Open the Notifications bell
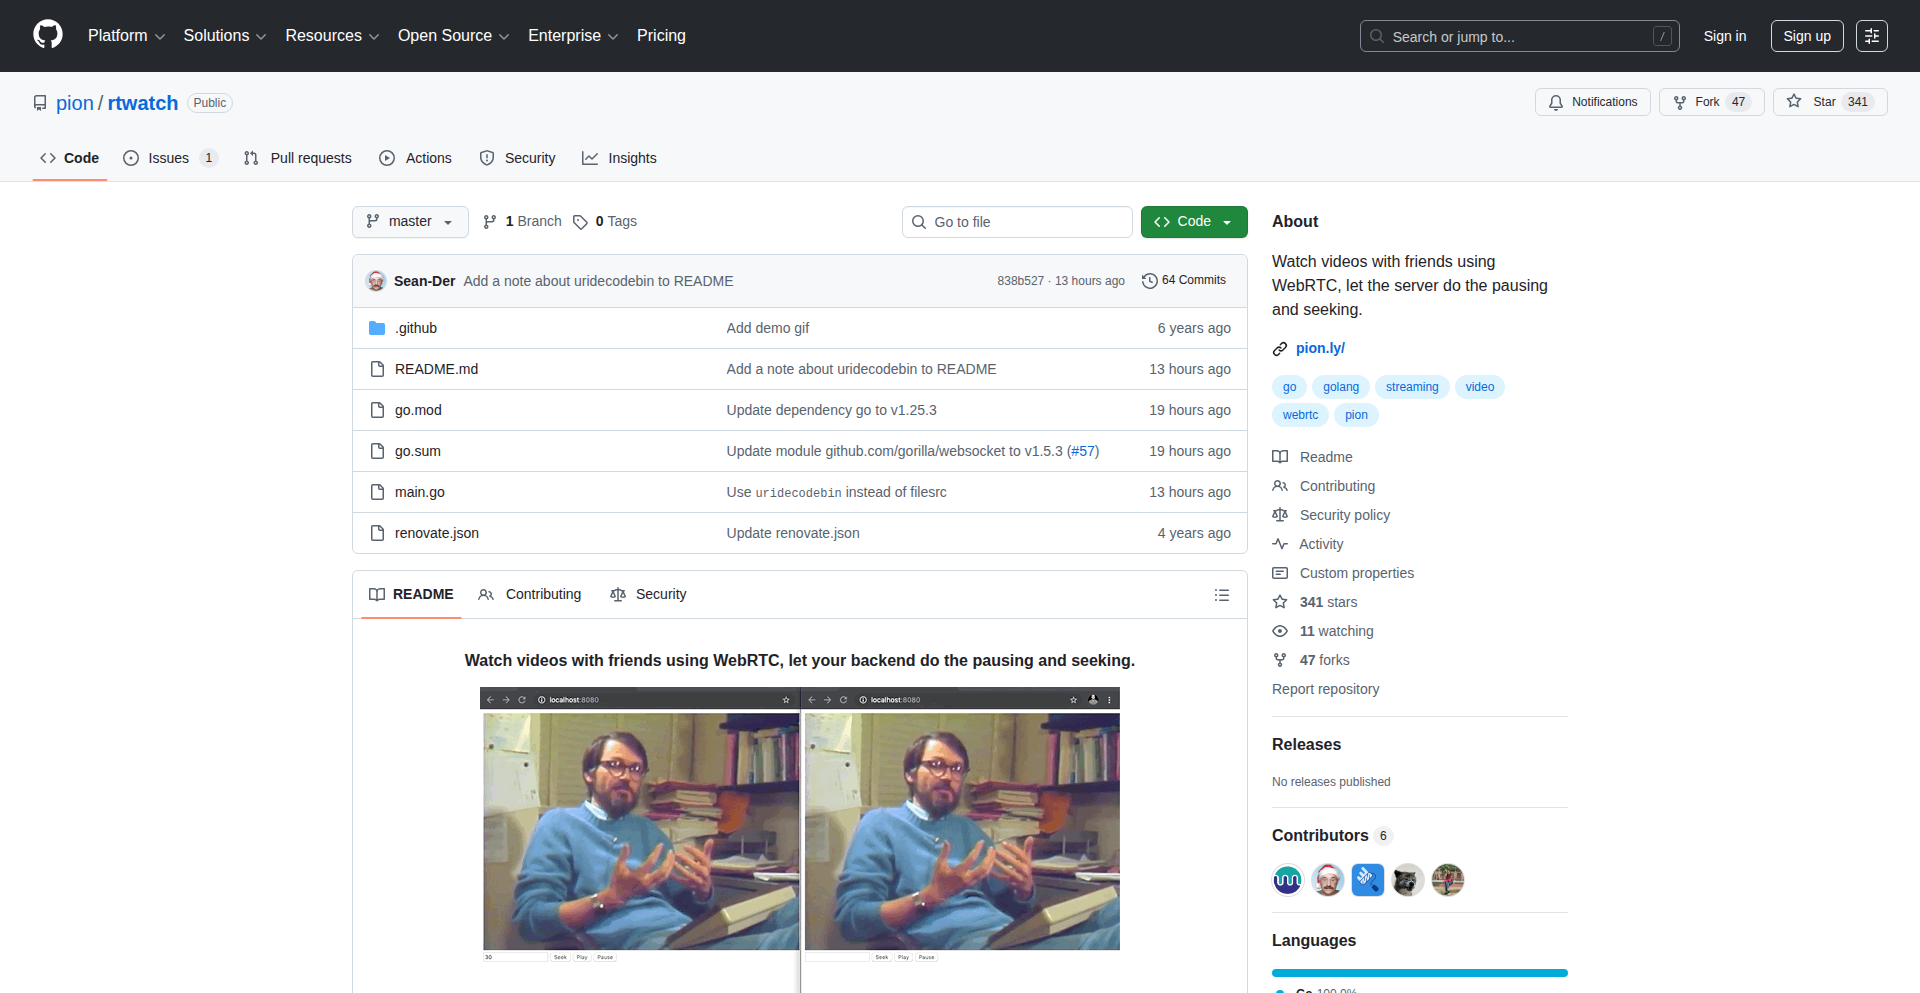The height and width of the screenshot is (993, 1920). point(1592,102)
